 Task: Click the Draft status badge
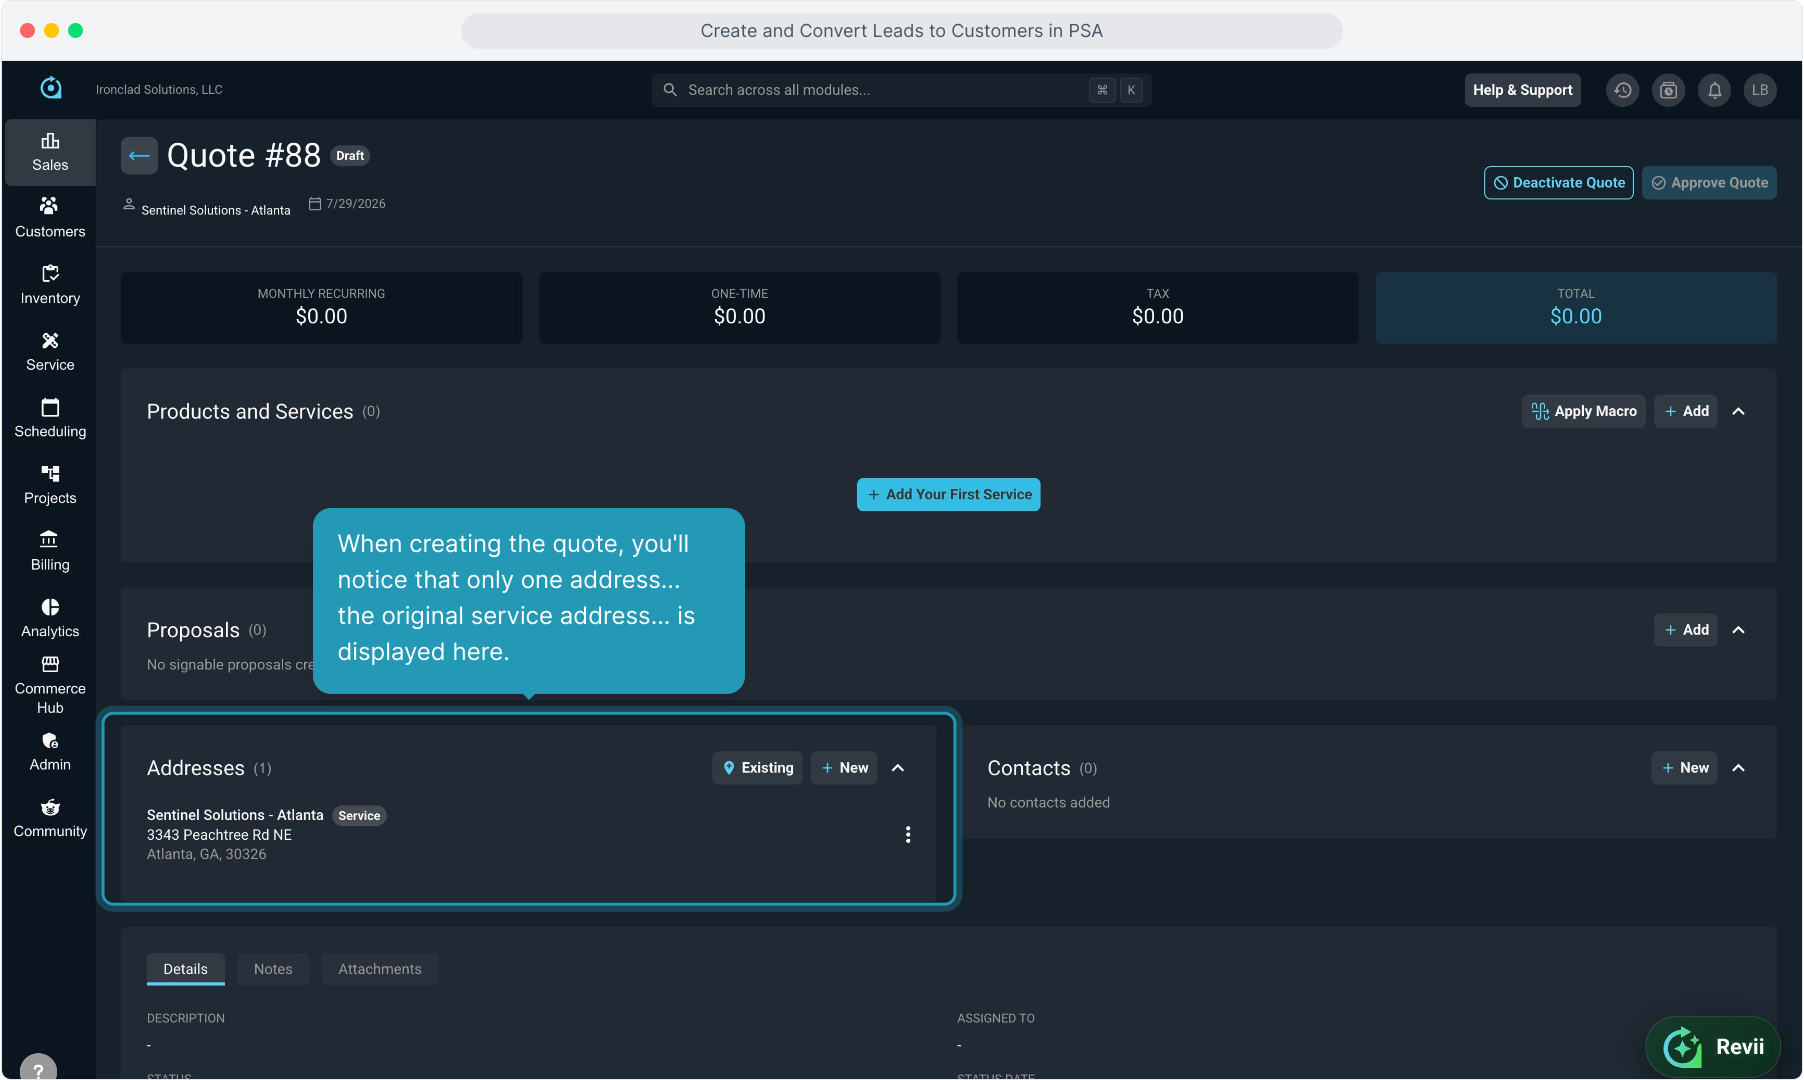(350, 156)
